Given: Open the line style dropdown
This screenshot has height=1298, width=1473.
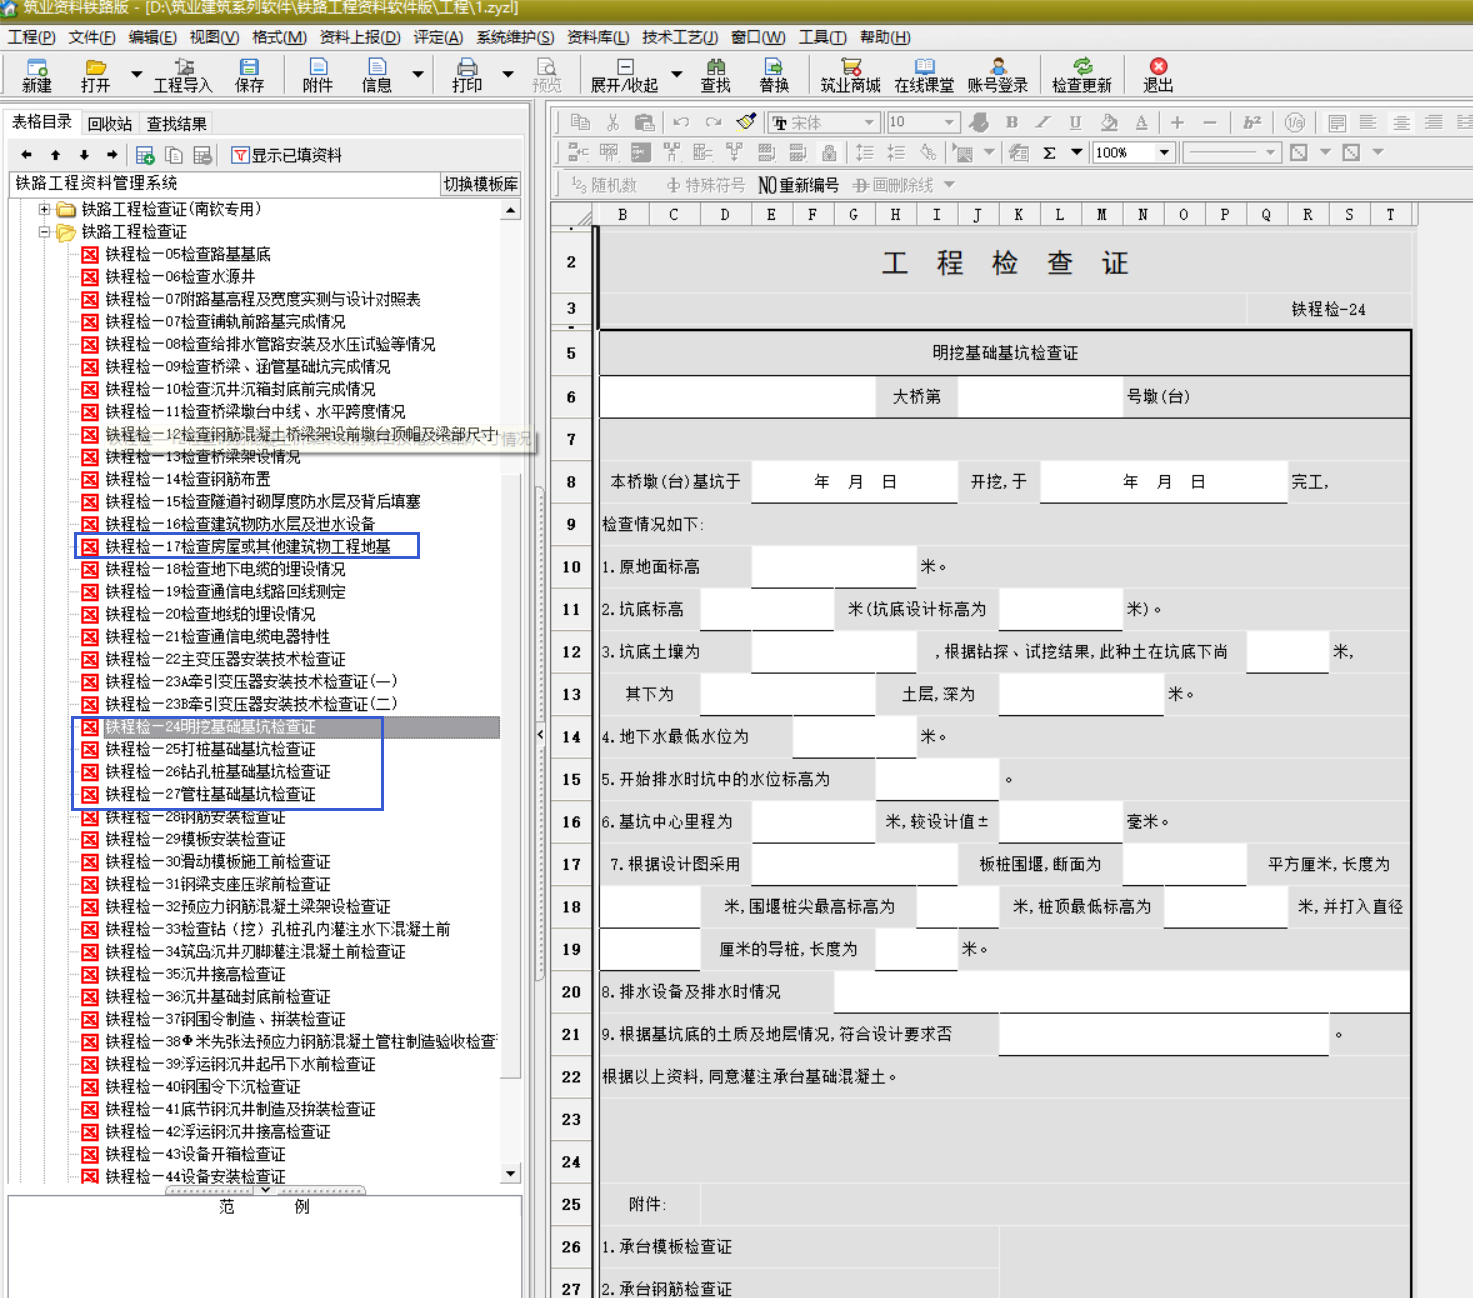Looking at the screenshot, I should 1270,152.
